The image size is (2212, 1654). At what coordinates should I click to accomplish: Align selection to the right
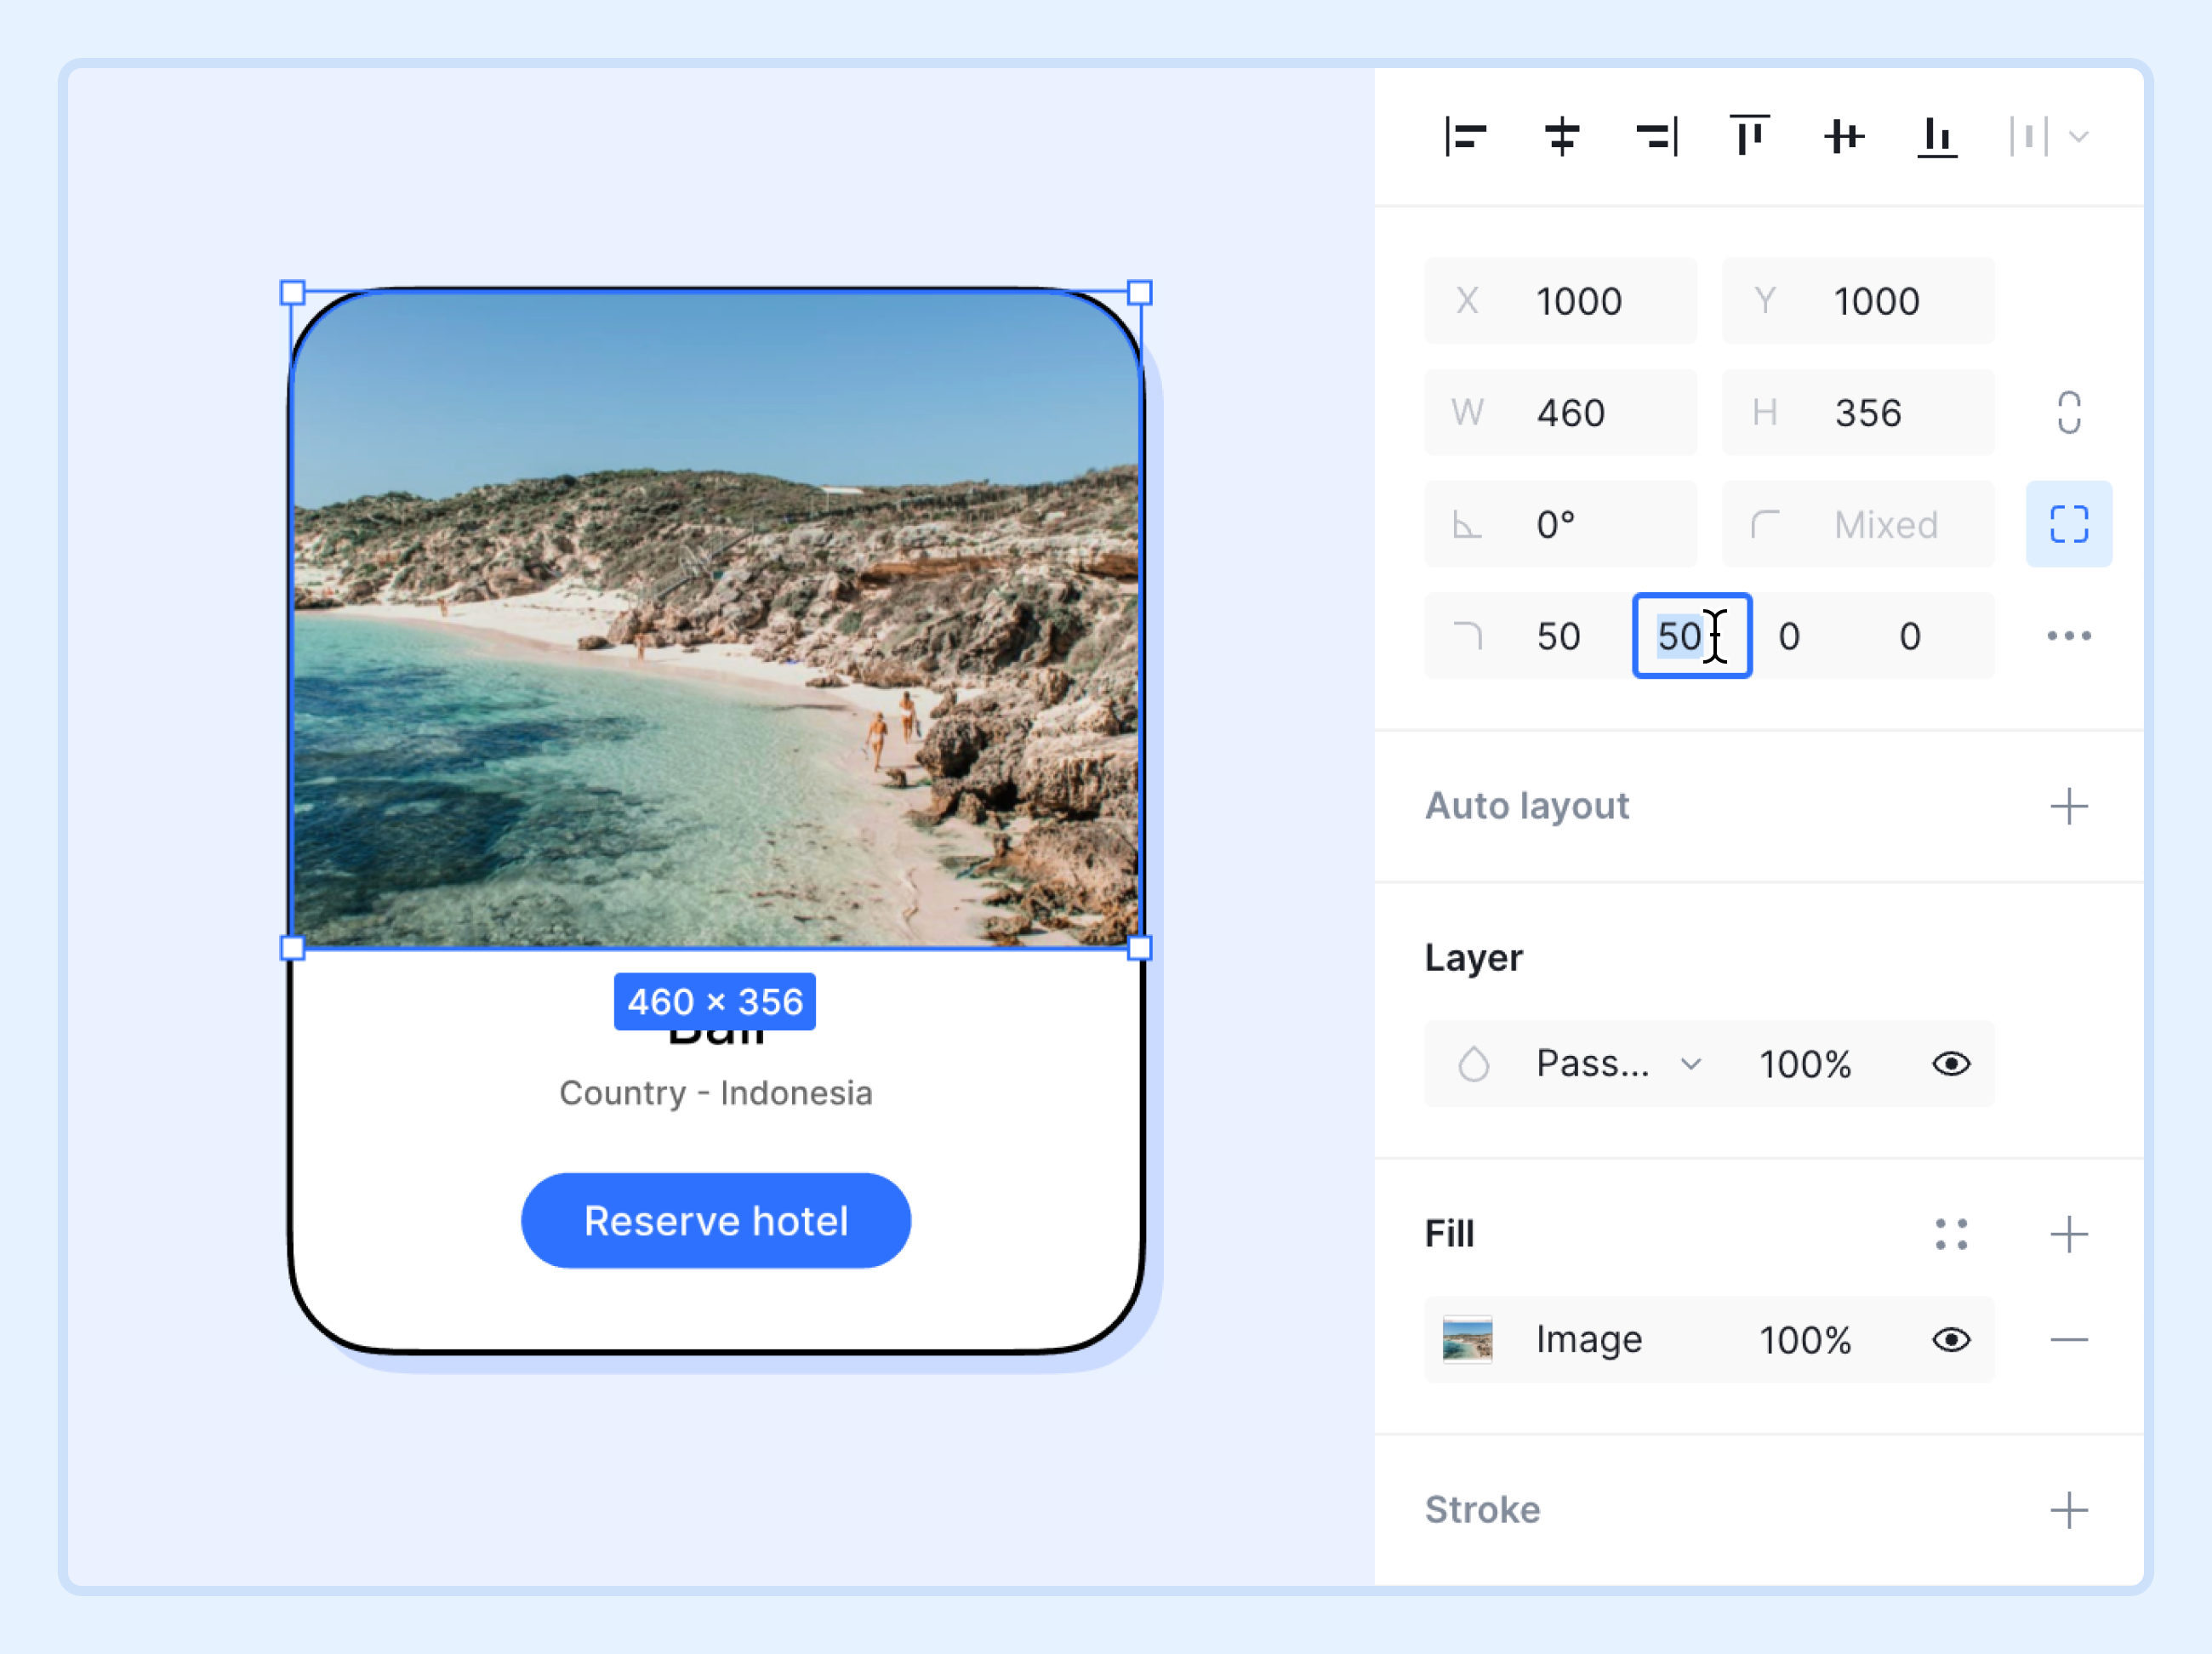pos(1656,136)
